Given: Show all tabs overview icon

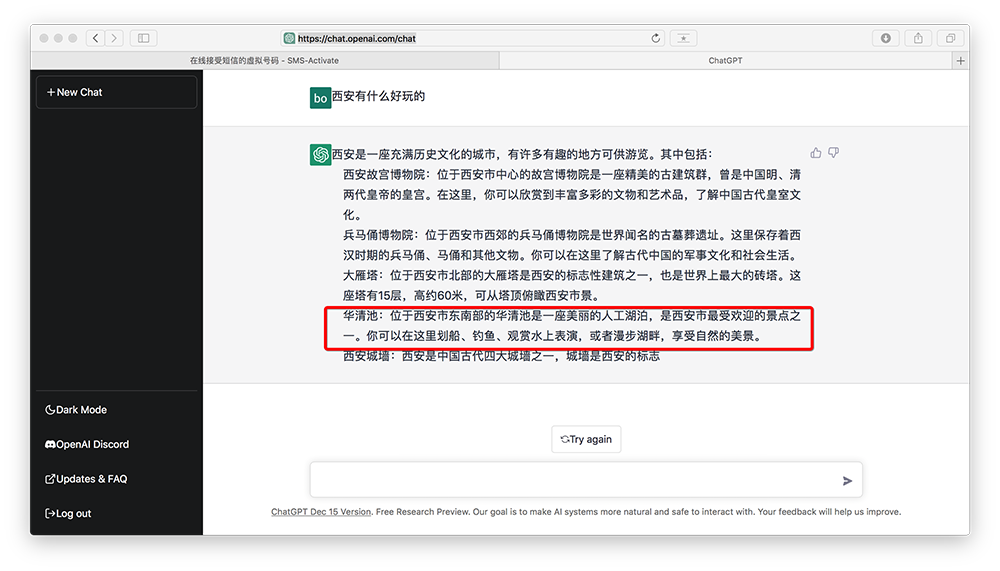Looking at the screenshot, I should point(950,38).
